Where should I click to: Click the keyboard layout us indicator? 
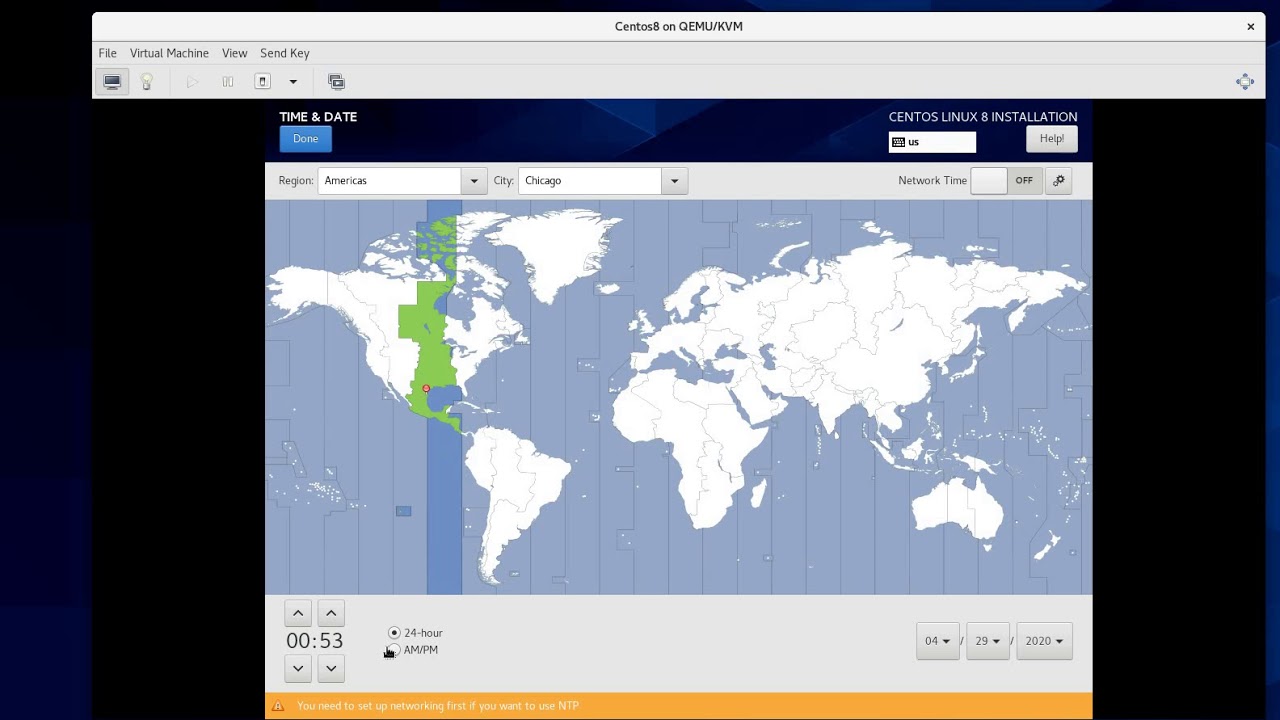pyautogui.click(x=932, y=142)
